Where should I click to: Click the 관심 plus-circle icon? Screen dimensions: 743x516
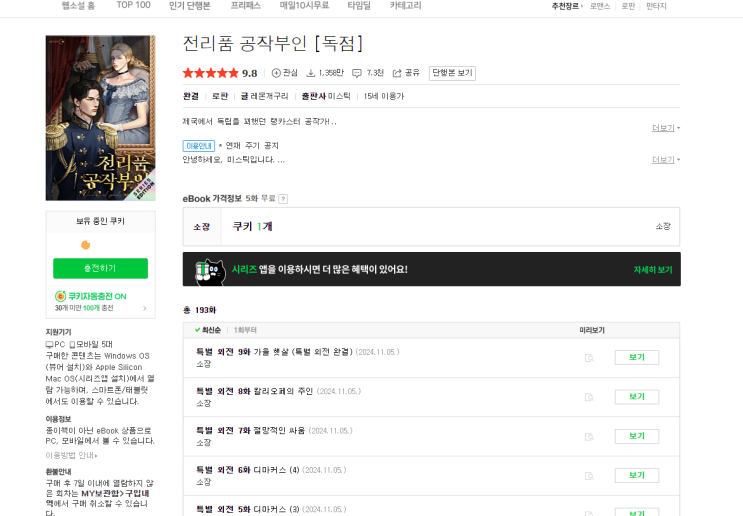coord(276,73)
